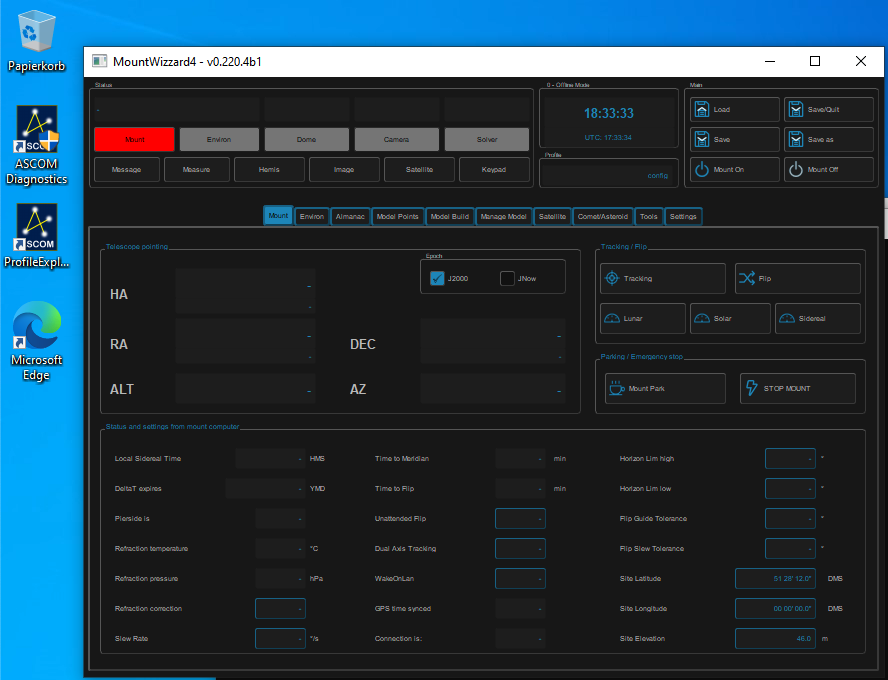Select the ASCOM Diagnostics desktop shortcut
Viewport: 888px width, 680px height.
tap(36, 146)
